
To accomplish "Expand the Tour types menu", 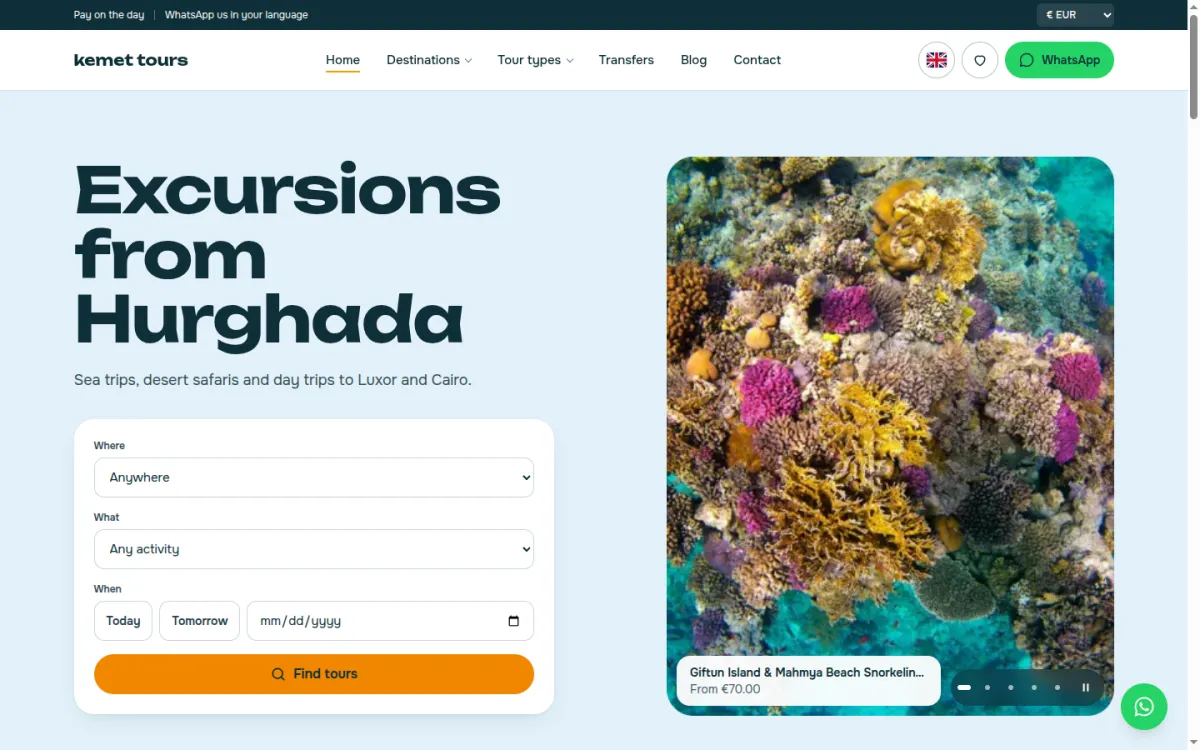I will pos(536,60).
